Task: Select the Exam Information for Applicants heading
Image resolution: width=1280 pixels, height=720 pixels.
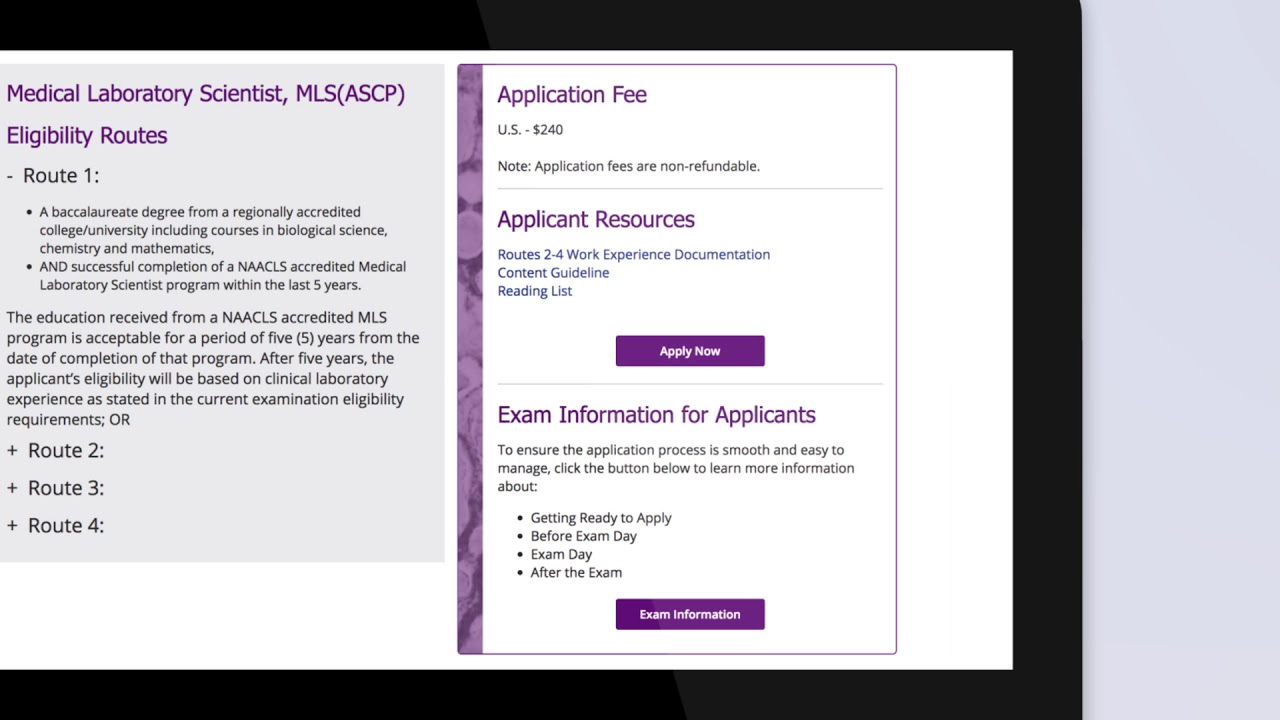Action: point(656,415)
